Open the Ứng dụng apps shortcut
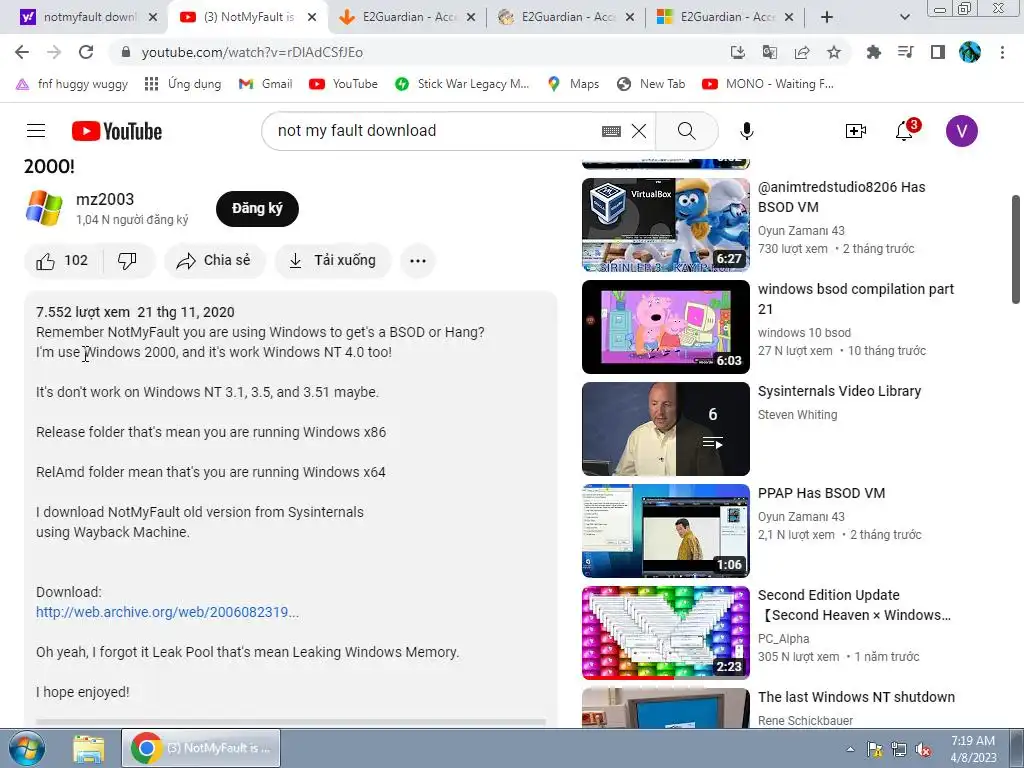 pos(183,84)
